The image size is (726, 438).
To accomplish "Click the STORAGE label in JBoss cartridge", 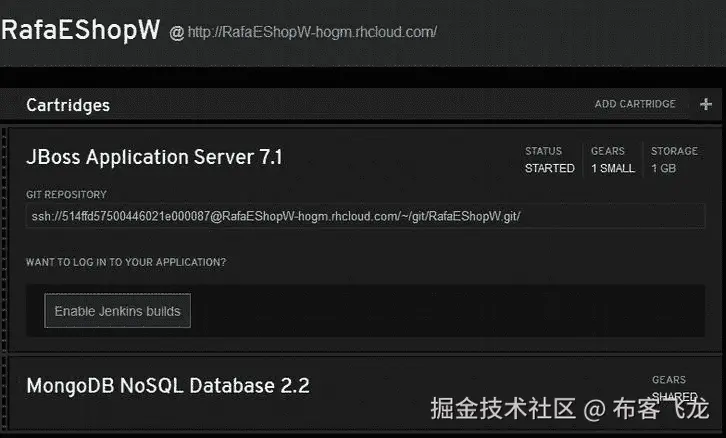I will tap(674, 151).
